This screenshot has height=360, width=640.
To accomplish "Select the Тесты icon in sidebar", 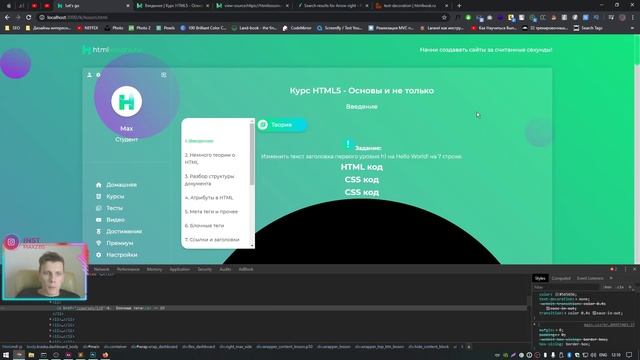I will click(x=98, y=208).
